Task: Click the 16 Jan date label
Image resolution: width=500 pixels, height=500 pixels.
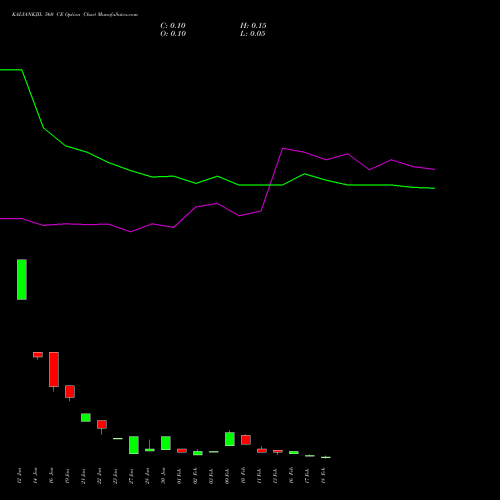Action: 51,476
